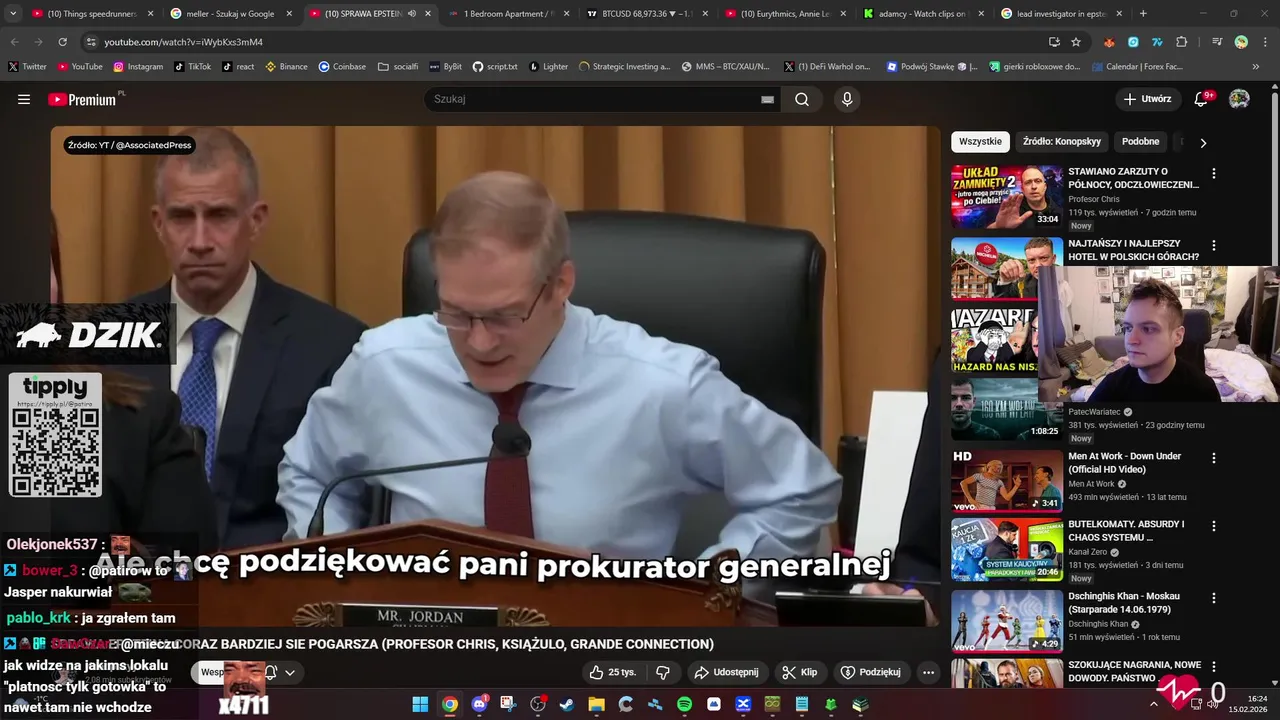Open more actions ellipsis under video
The image size is (1280, 720).
coord(928,672)
